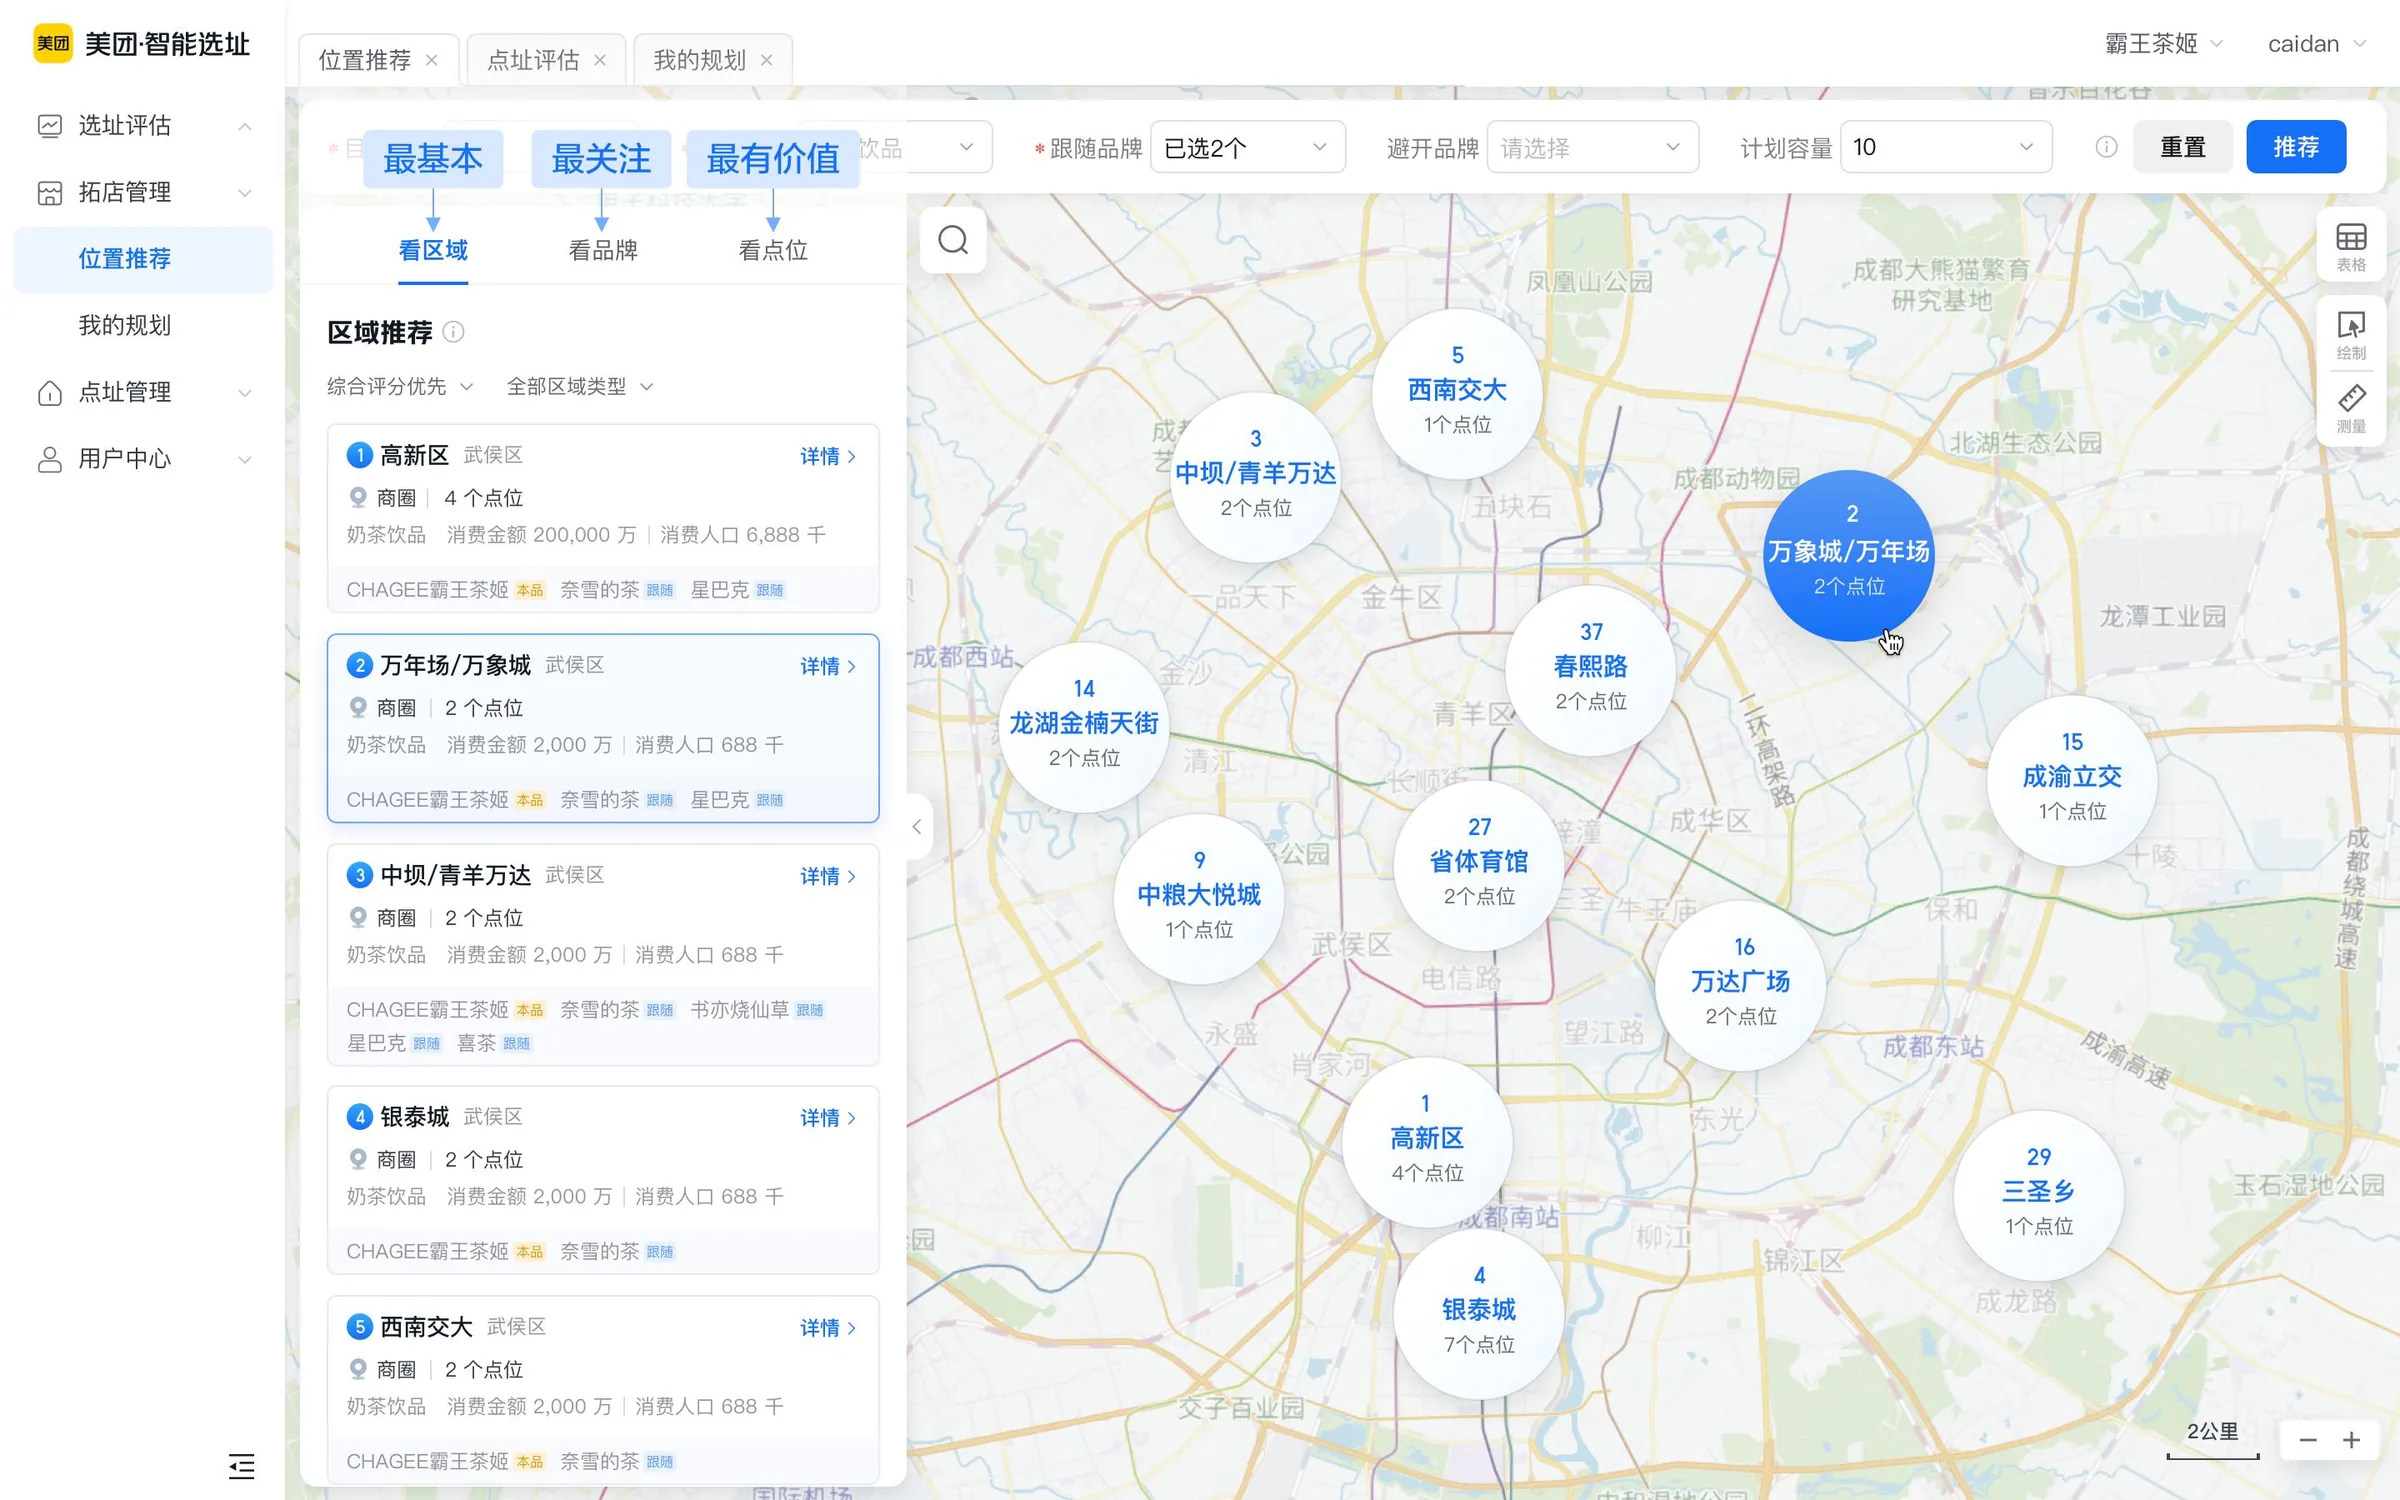This screenshot has width=2400, height=1500.
Task: Click the 中粮大悦城 map bubble
Action: pos(1198,897)
